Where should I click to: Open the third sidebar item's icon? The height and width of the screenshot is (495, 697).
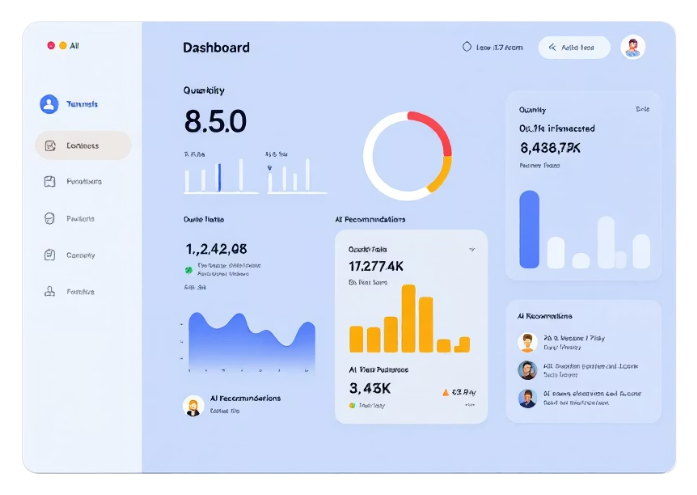point(49,182)
